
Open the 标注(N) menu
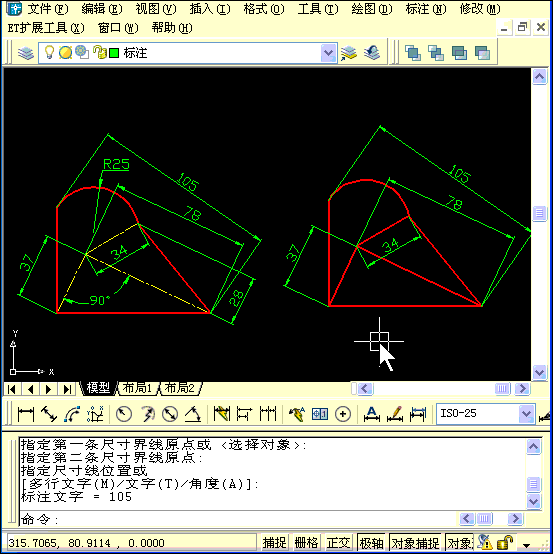tap(426, 9)
